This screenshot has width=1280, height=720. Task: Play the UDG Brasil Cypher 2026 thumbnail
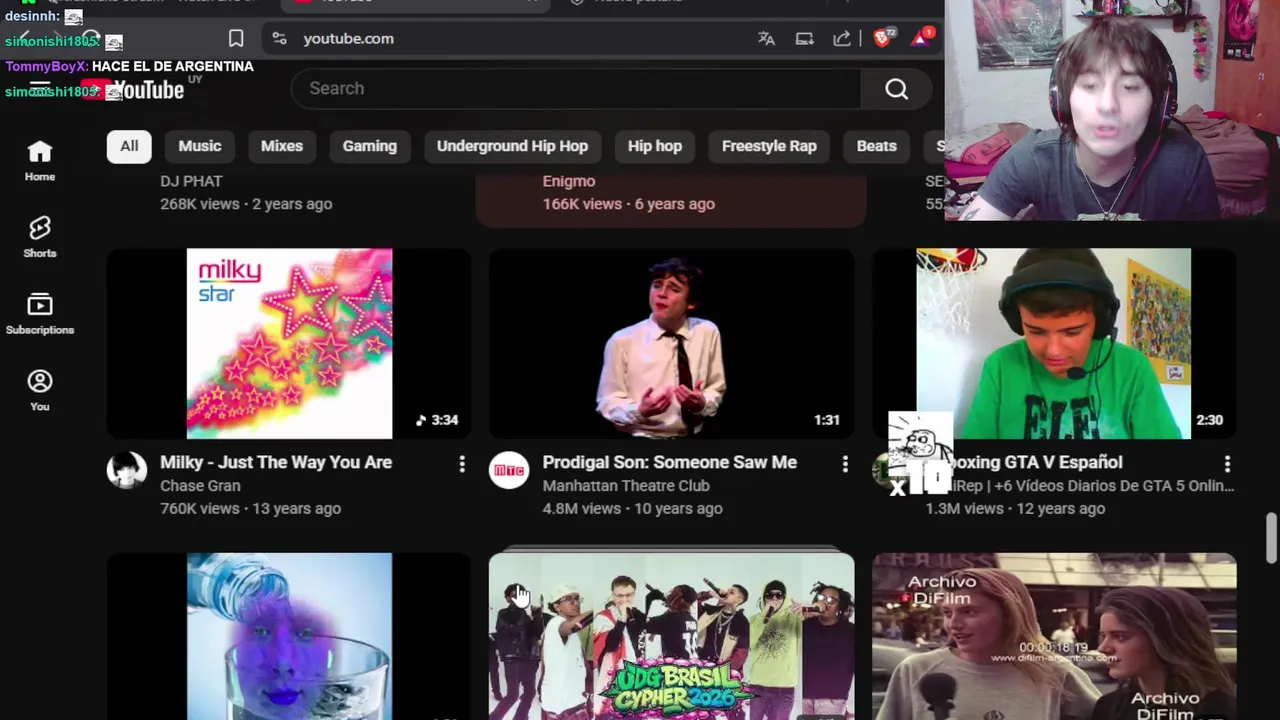(671, 636)
